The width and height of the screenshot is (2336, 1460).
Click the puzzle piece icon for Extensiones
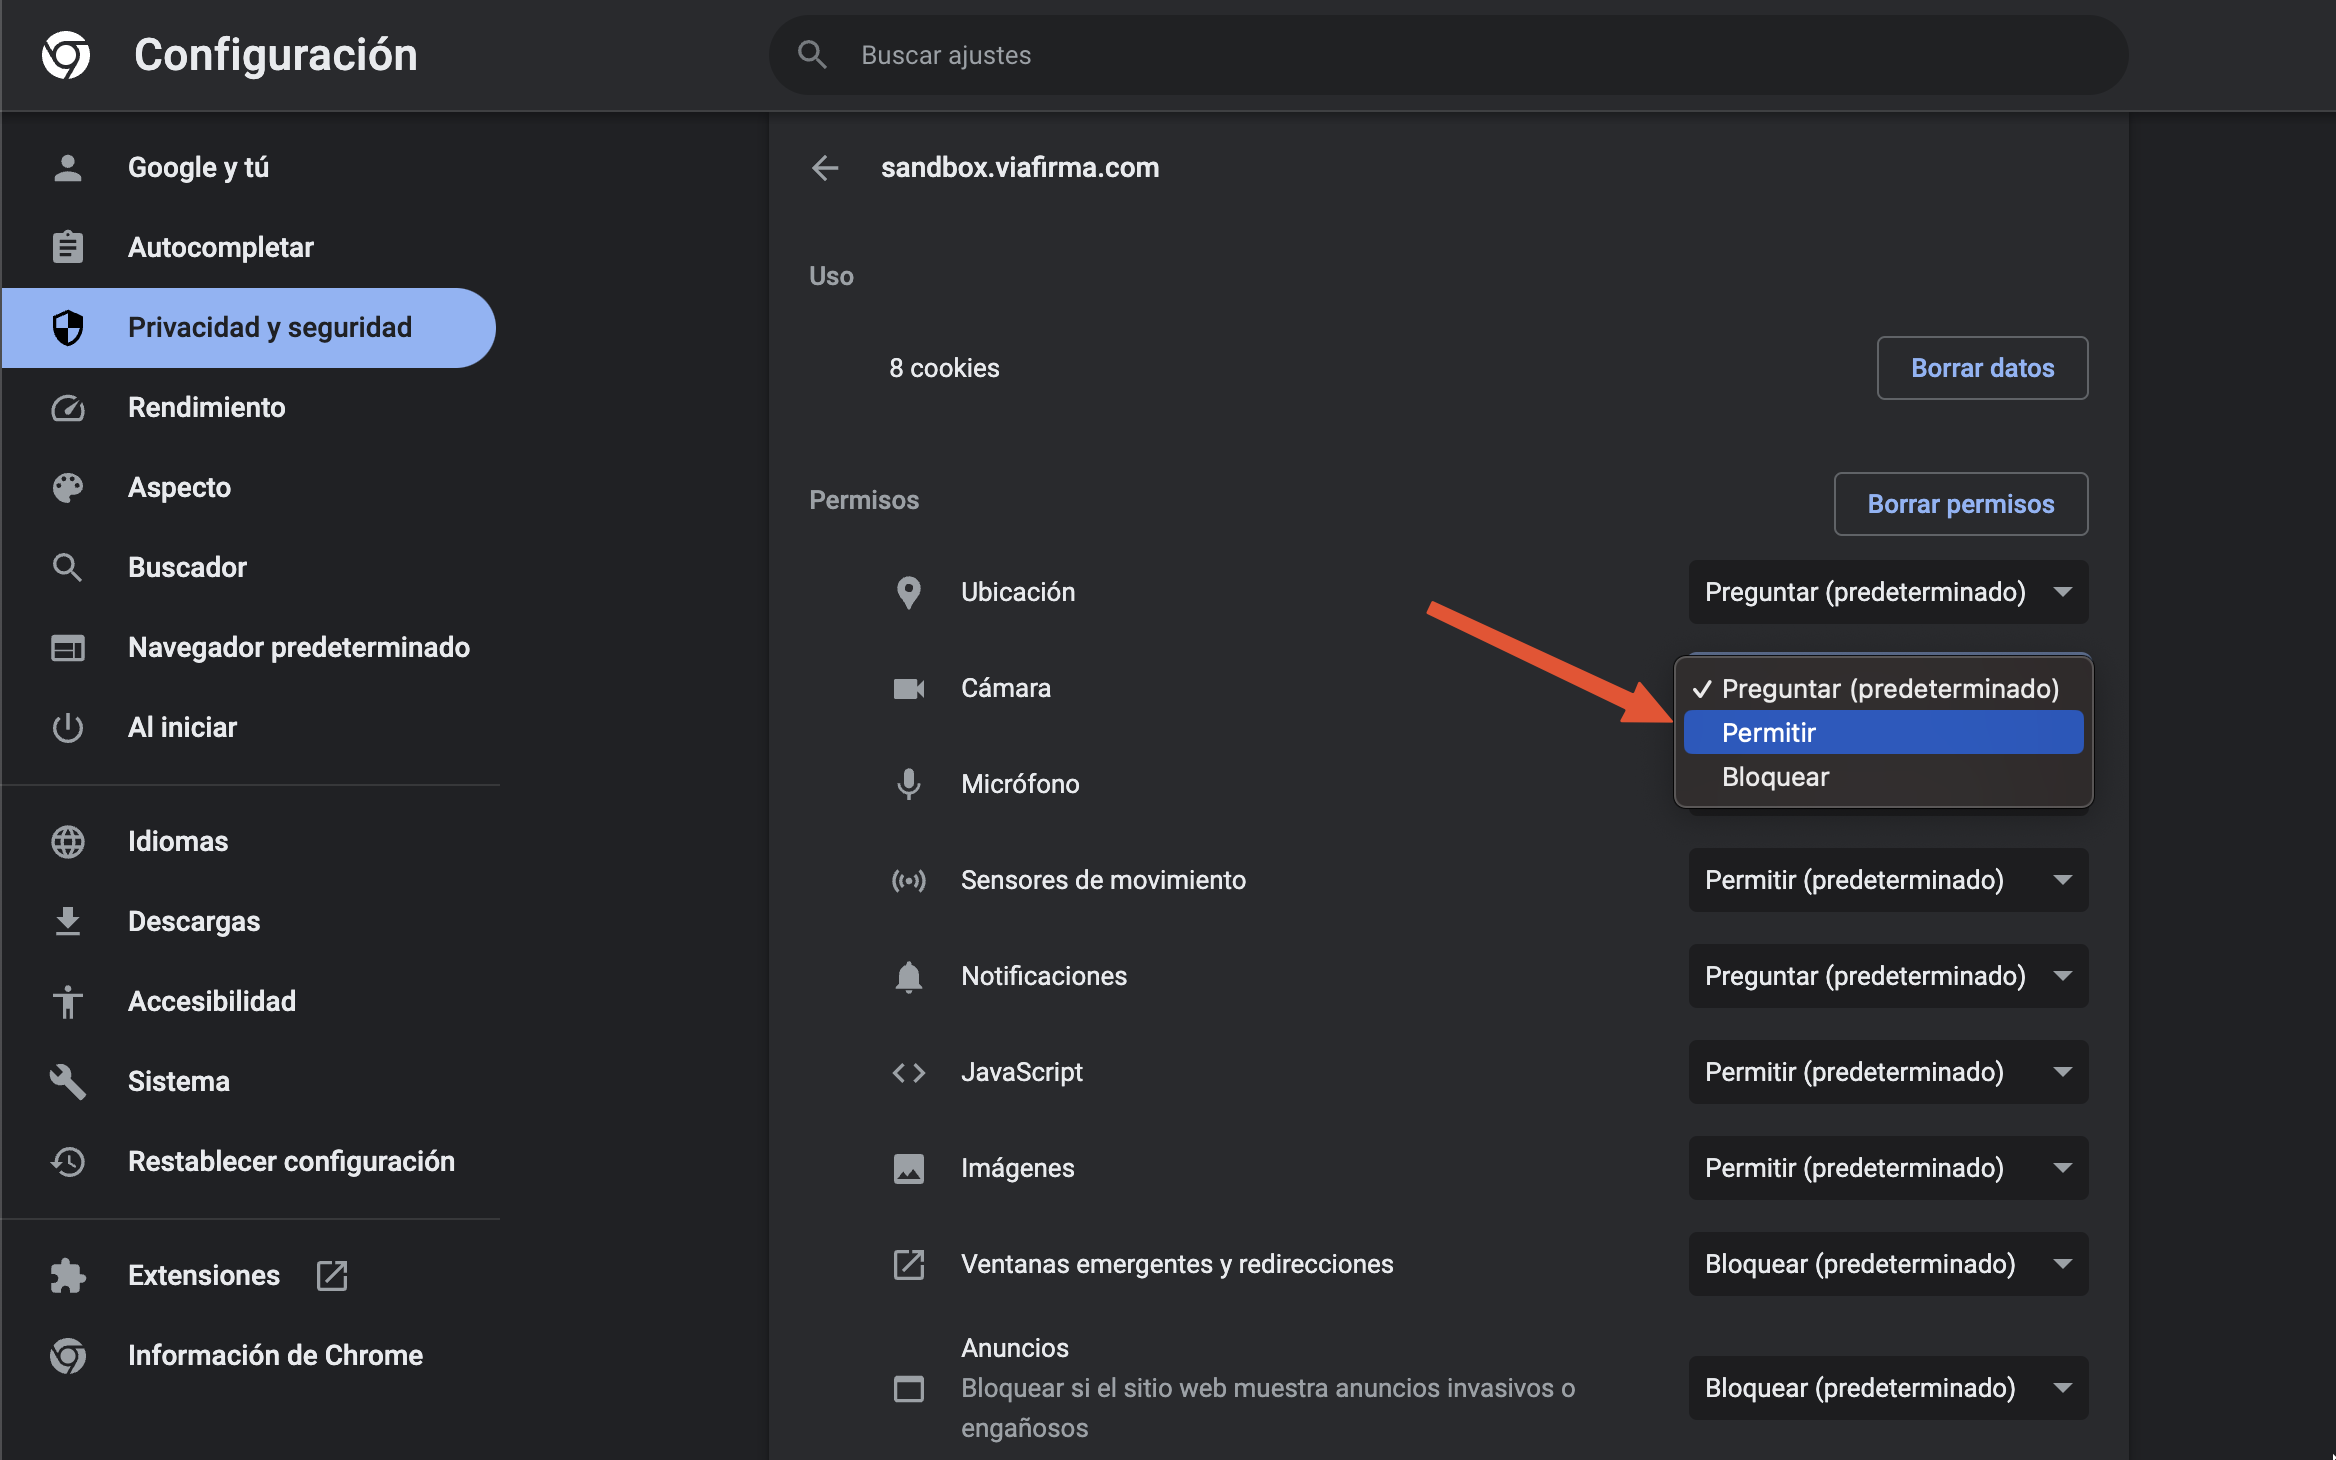pos(68,1275)
